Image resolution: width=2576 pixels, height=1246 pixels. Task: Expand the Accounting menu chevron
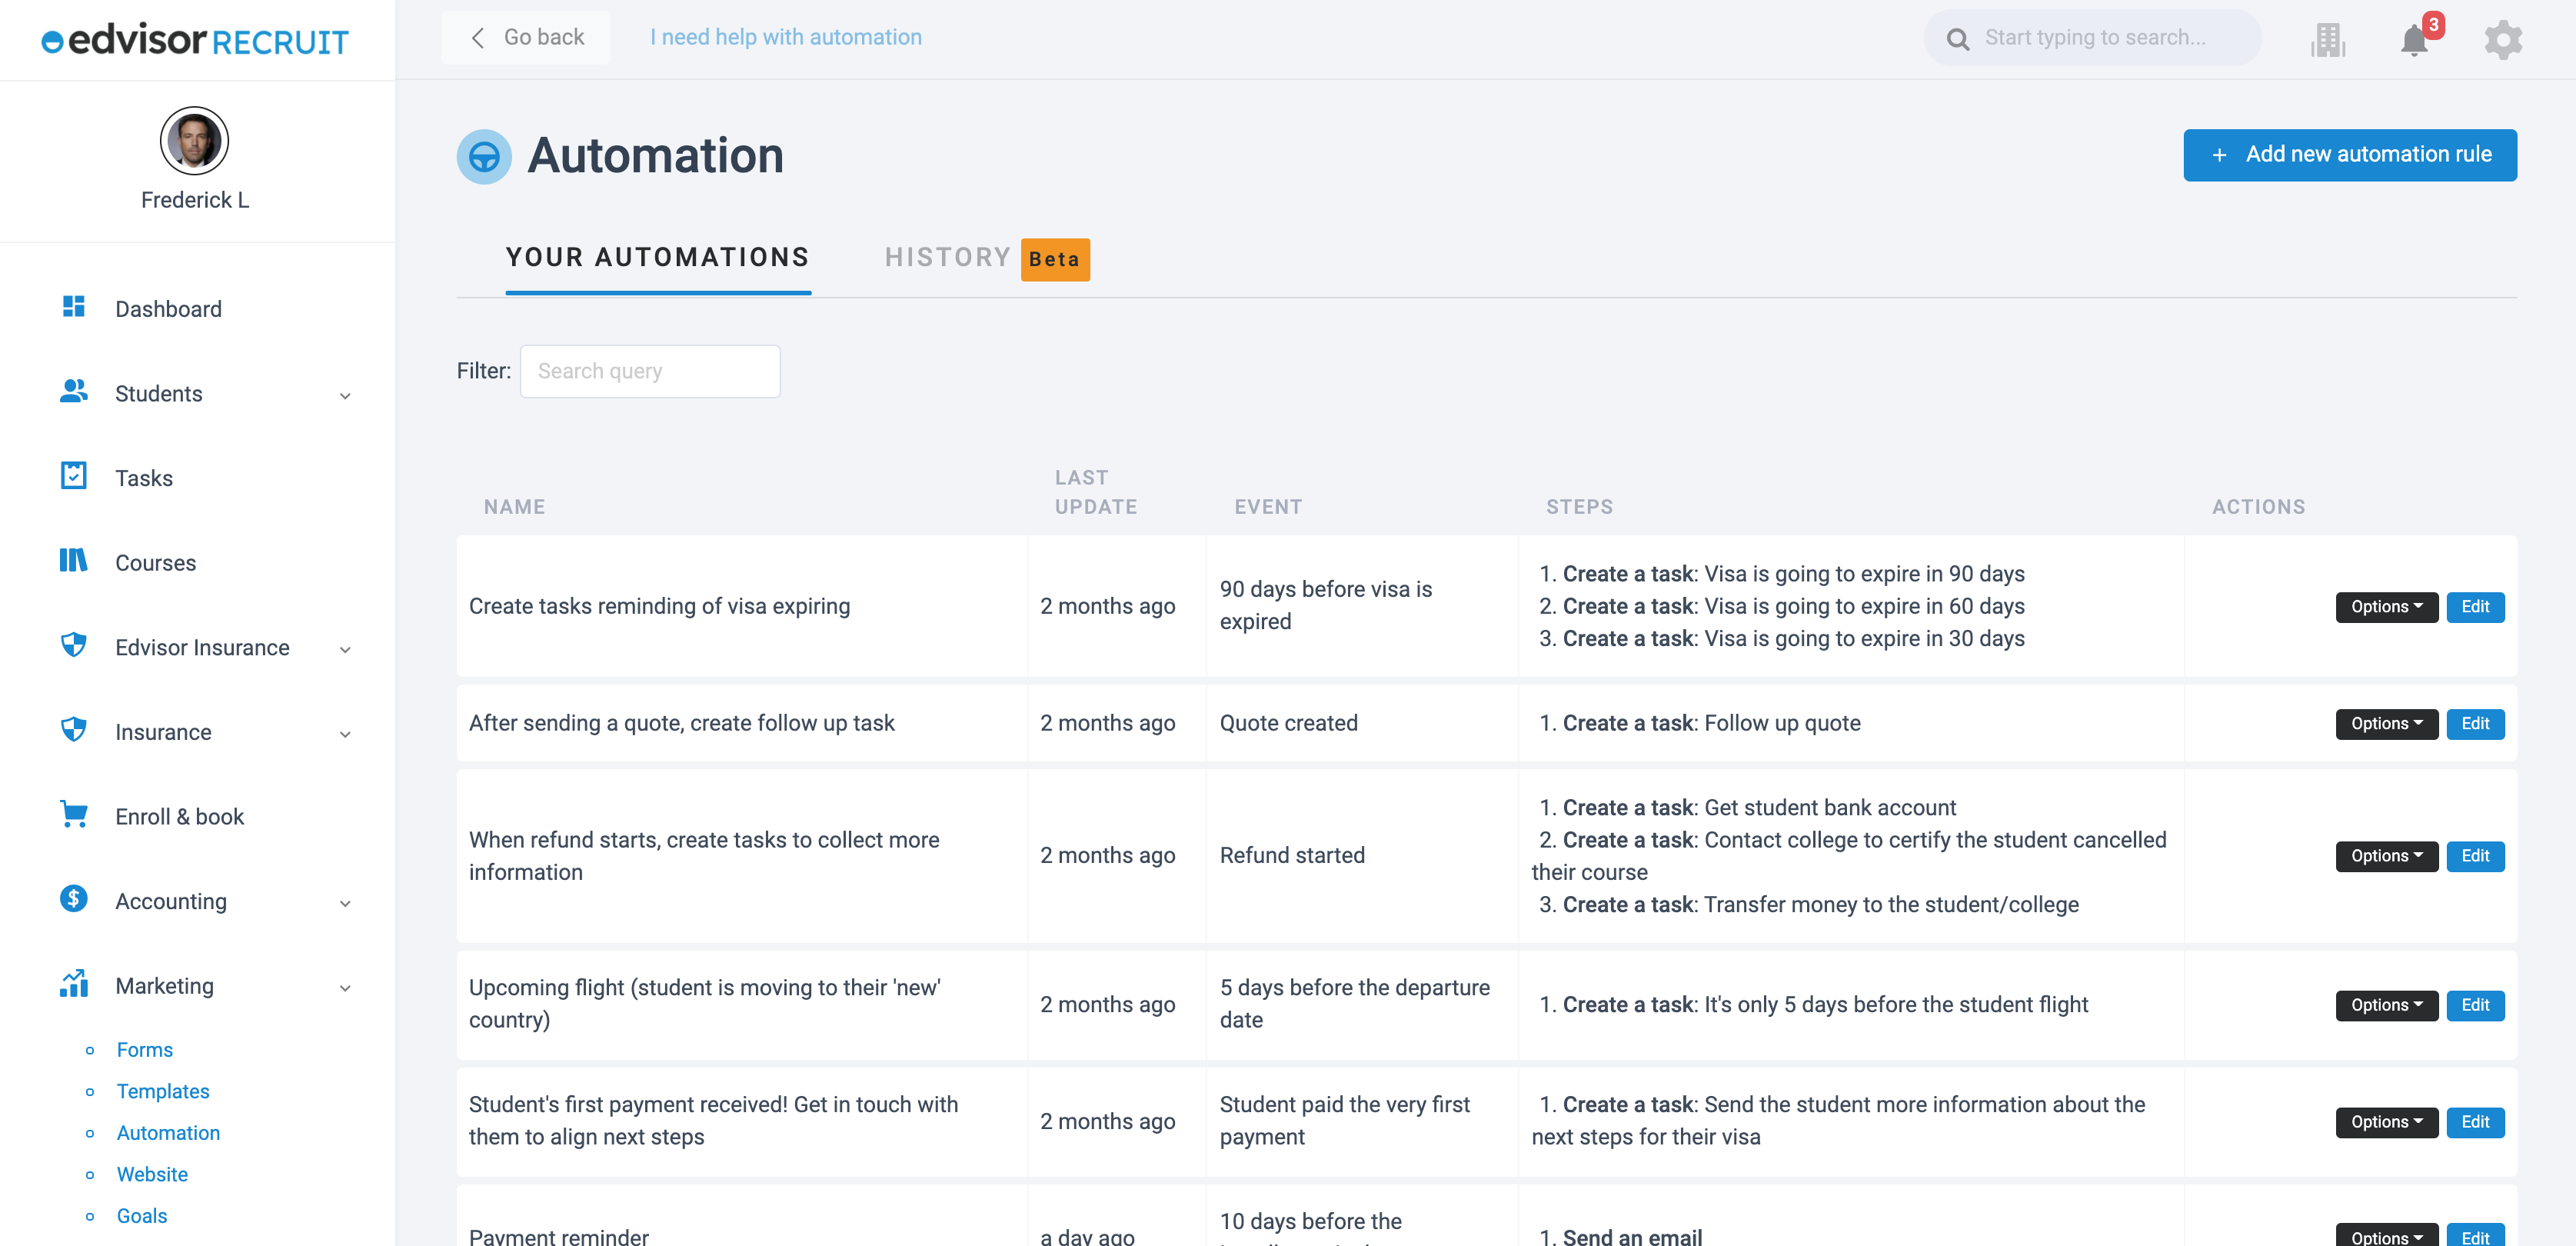pyautogui.click(x=345, y=904)
